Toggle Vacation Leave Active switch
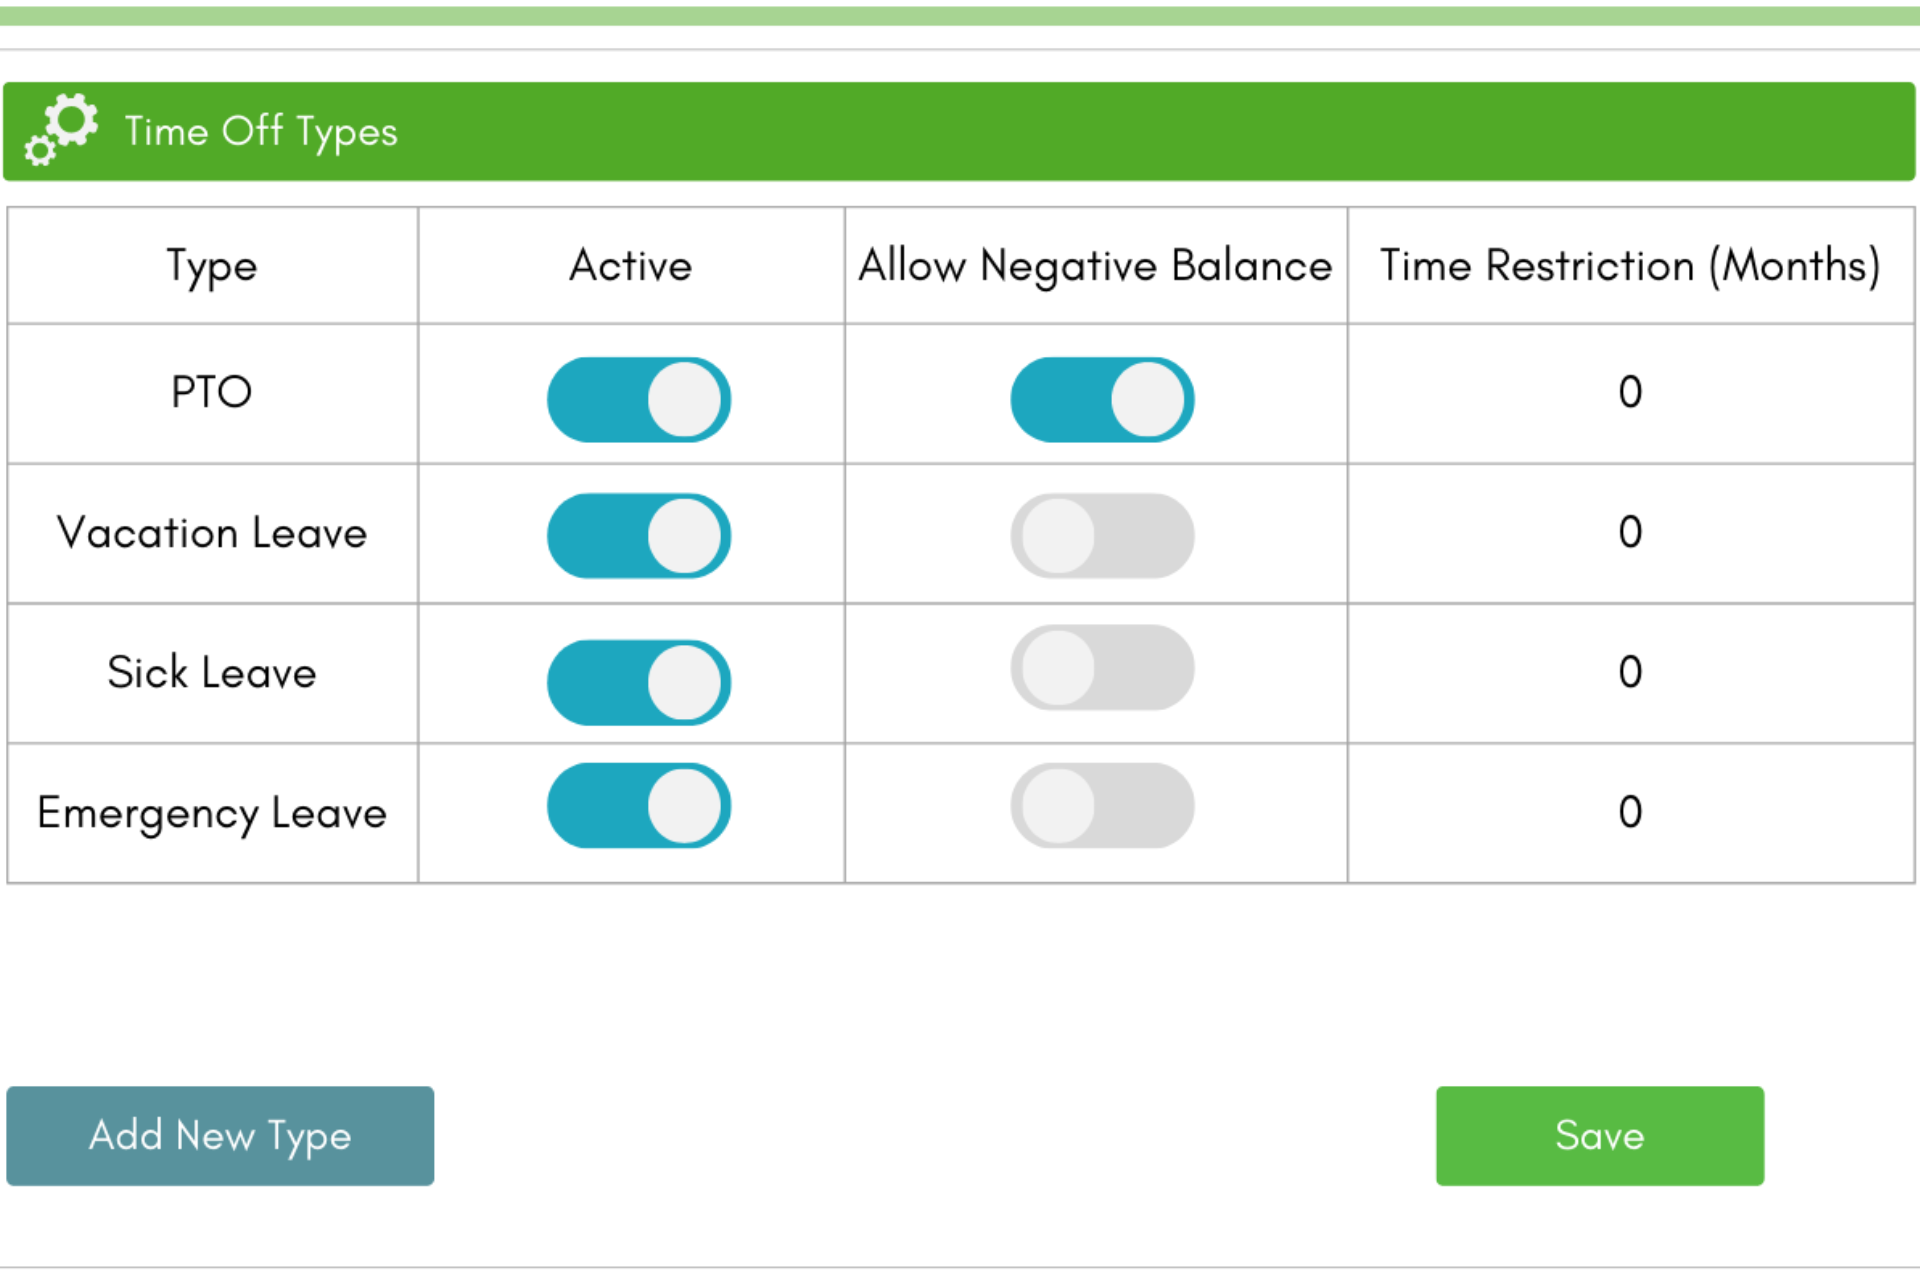This screenshot has height=1281, width=1920. 638,536
